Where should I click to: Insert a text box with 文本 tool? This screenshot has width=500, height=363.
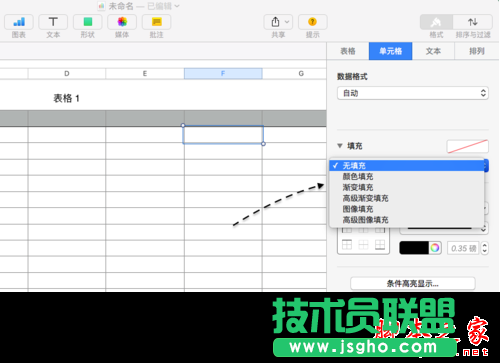53,22
